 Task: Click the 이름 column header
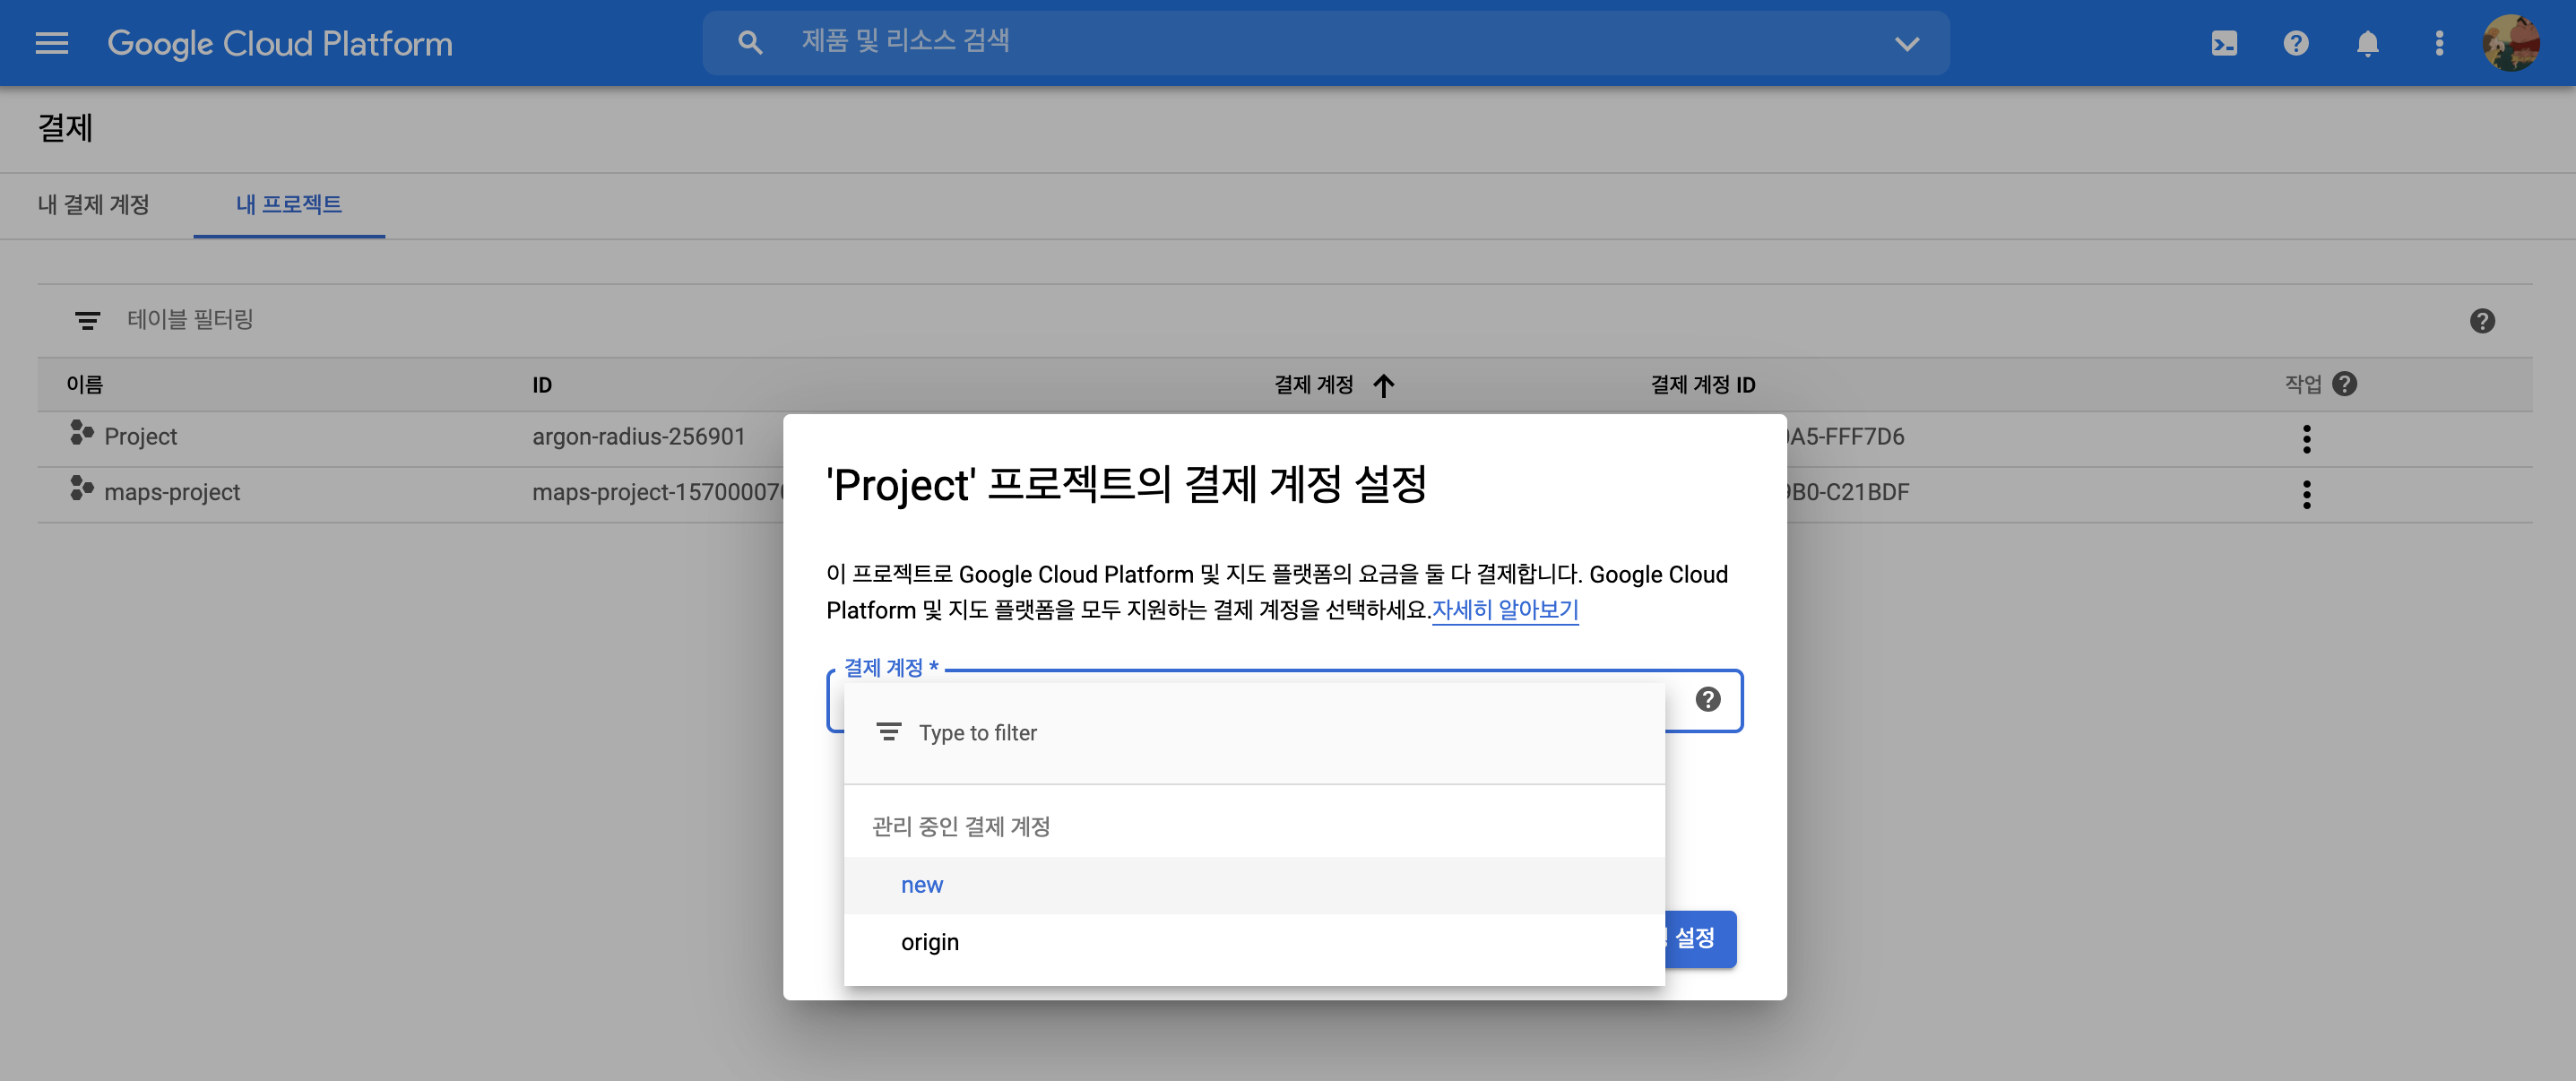click(x=85, y=384)
